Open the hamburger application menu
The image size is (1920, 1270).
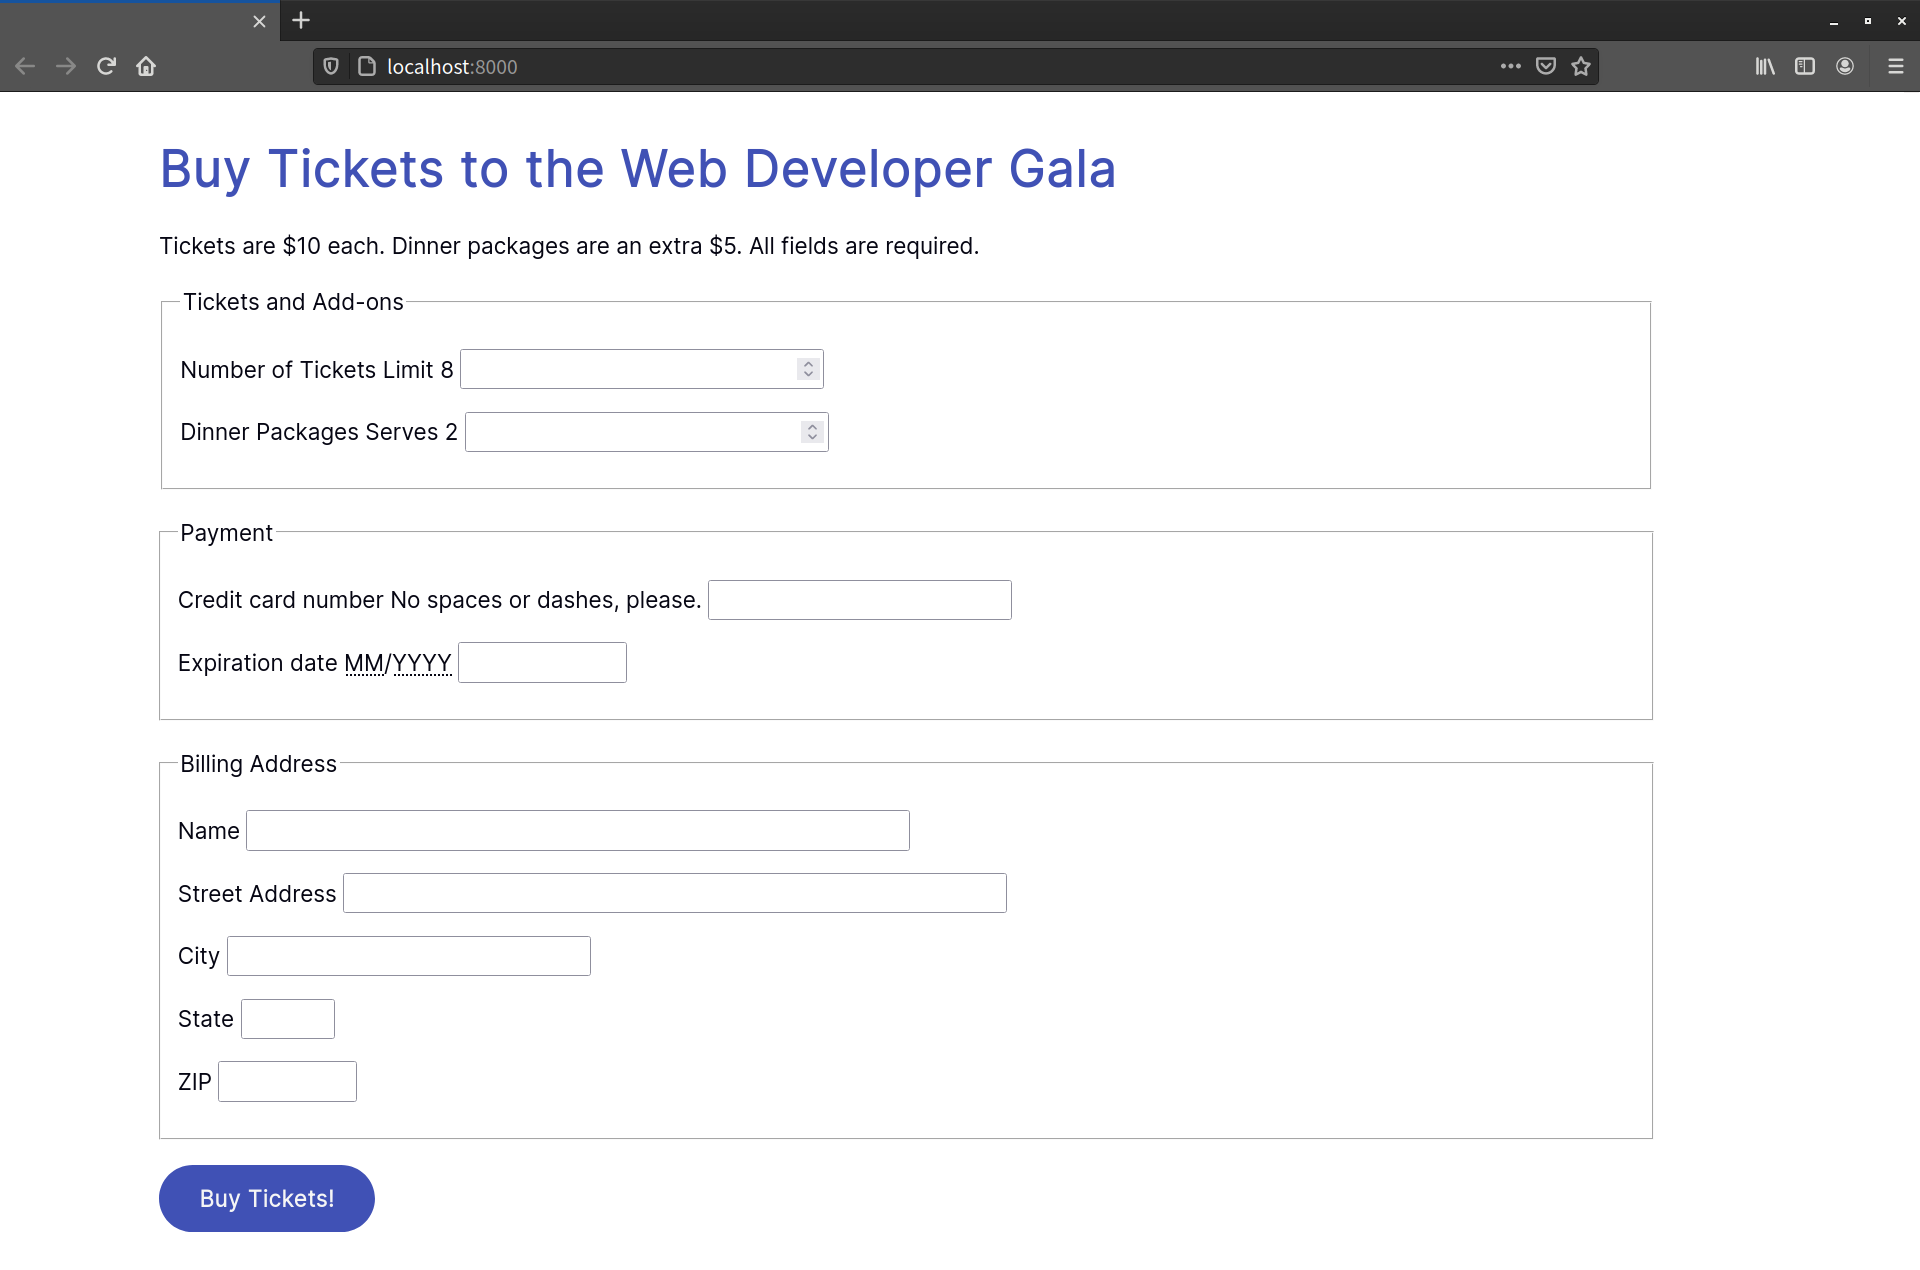pyautogui.click(x=1895, y=66)
